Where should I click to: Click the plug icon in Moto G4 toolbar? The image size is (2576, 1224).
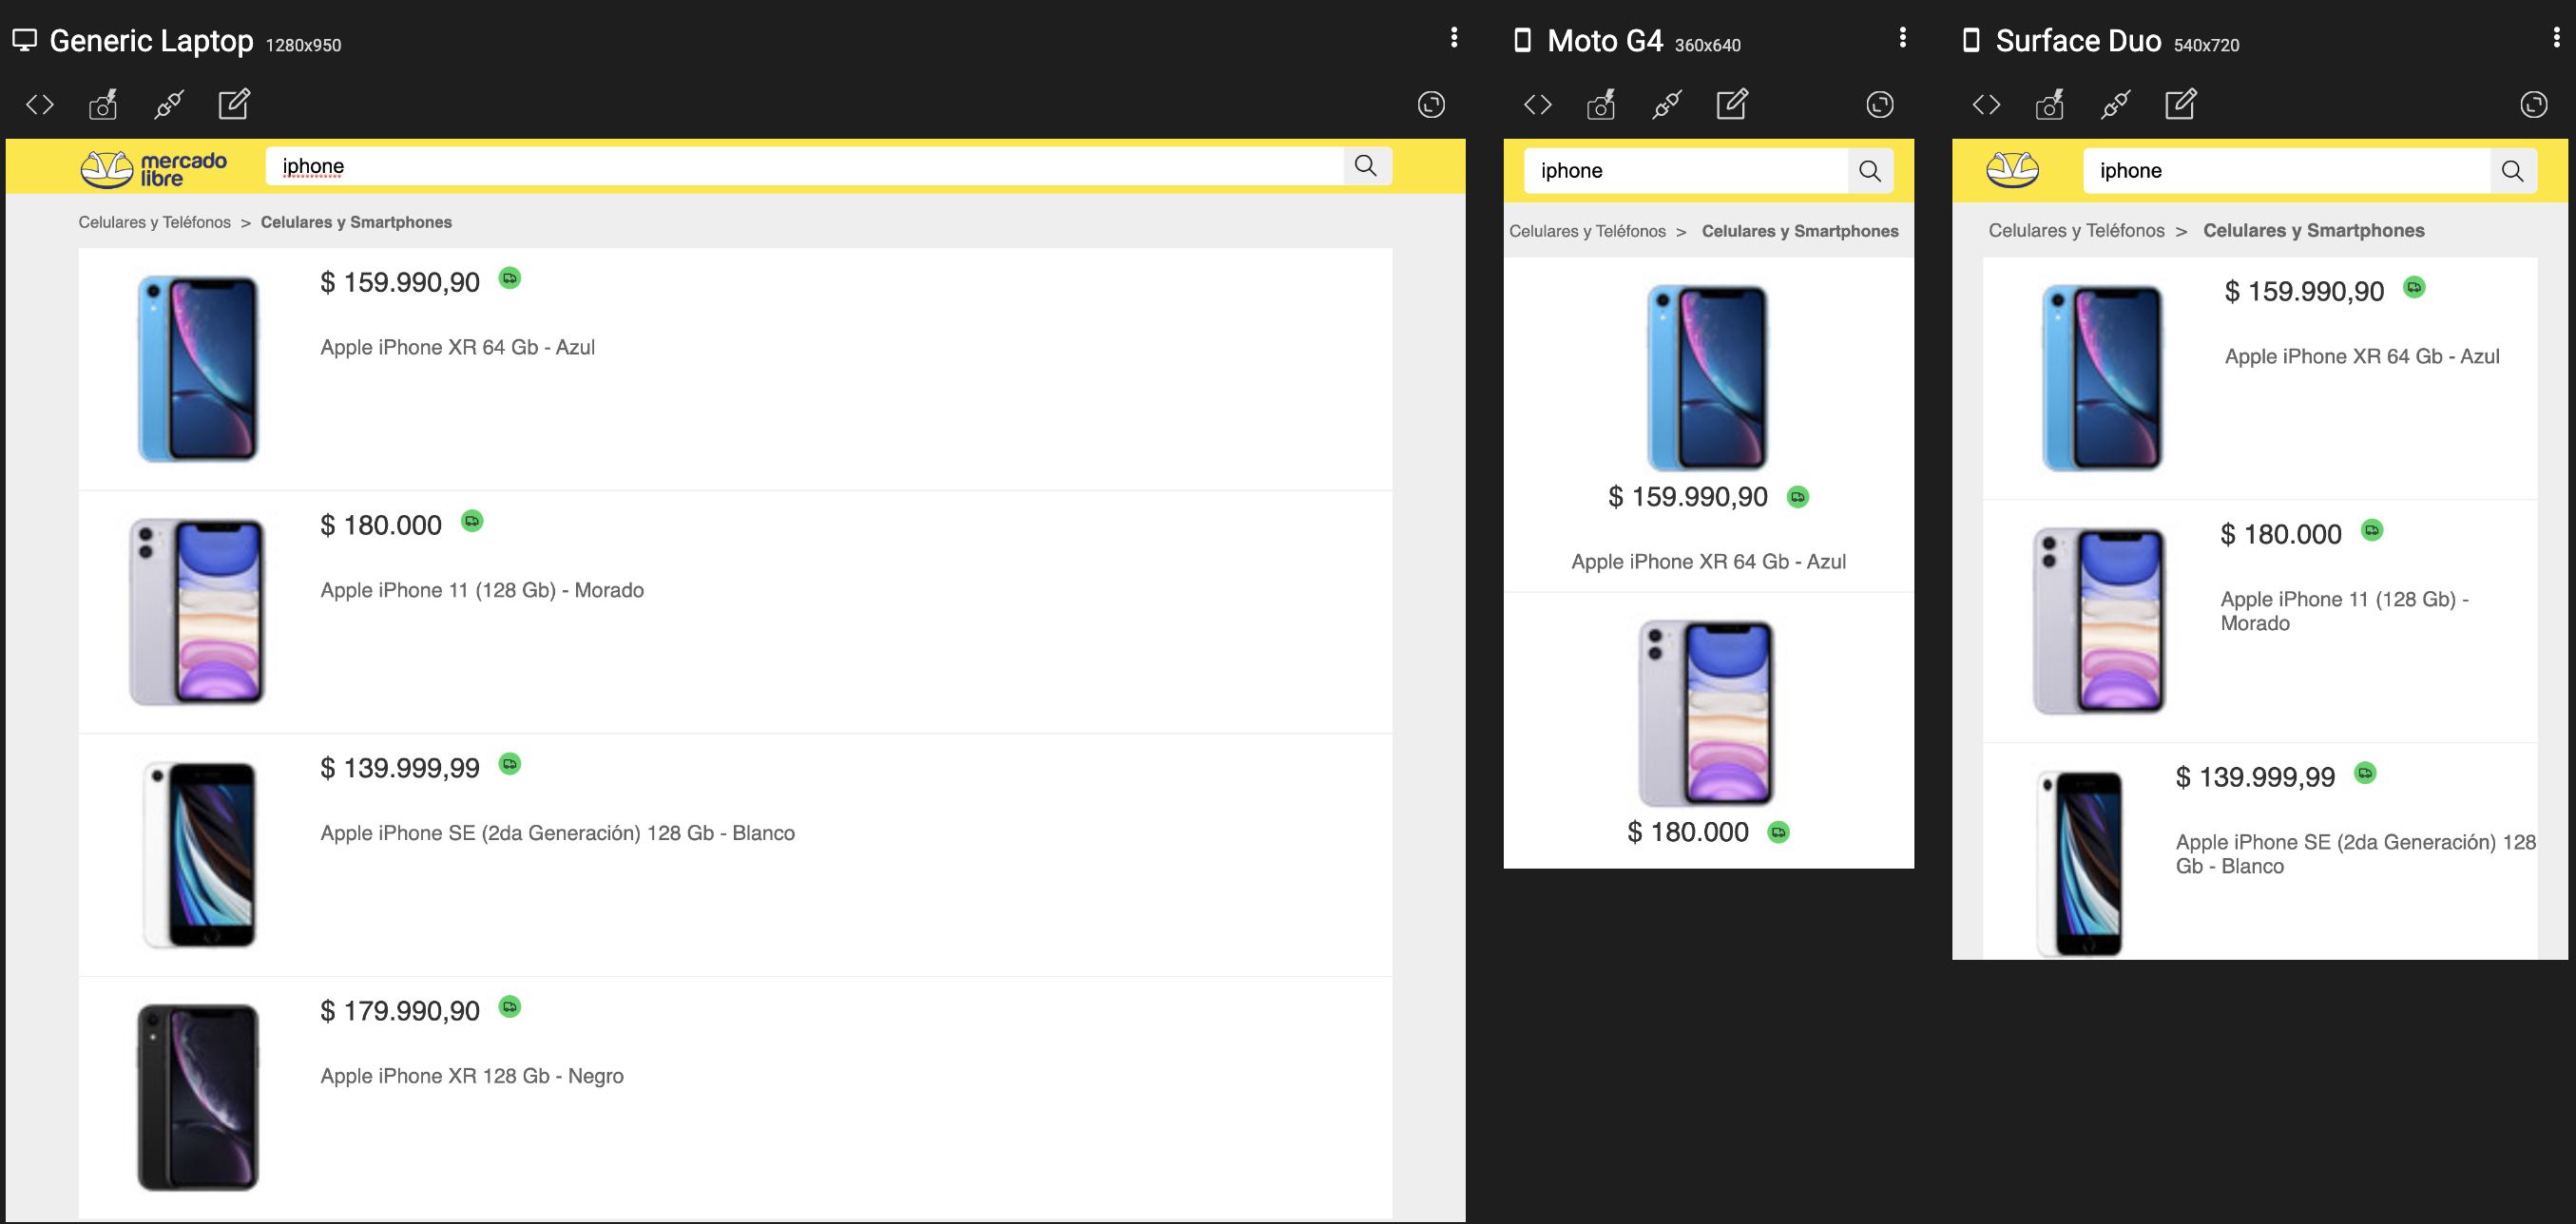1667,104
